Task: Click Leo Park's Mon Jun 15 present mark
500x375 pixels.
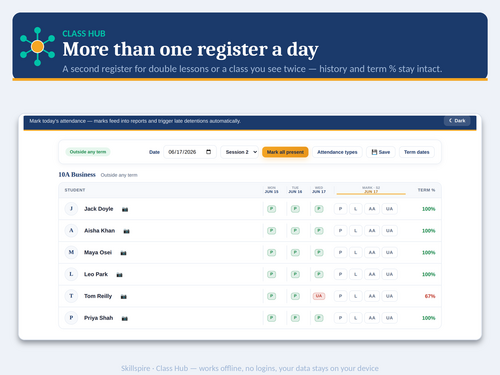Action: coord(272,274)
